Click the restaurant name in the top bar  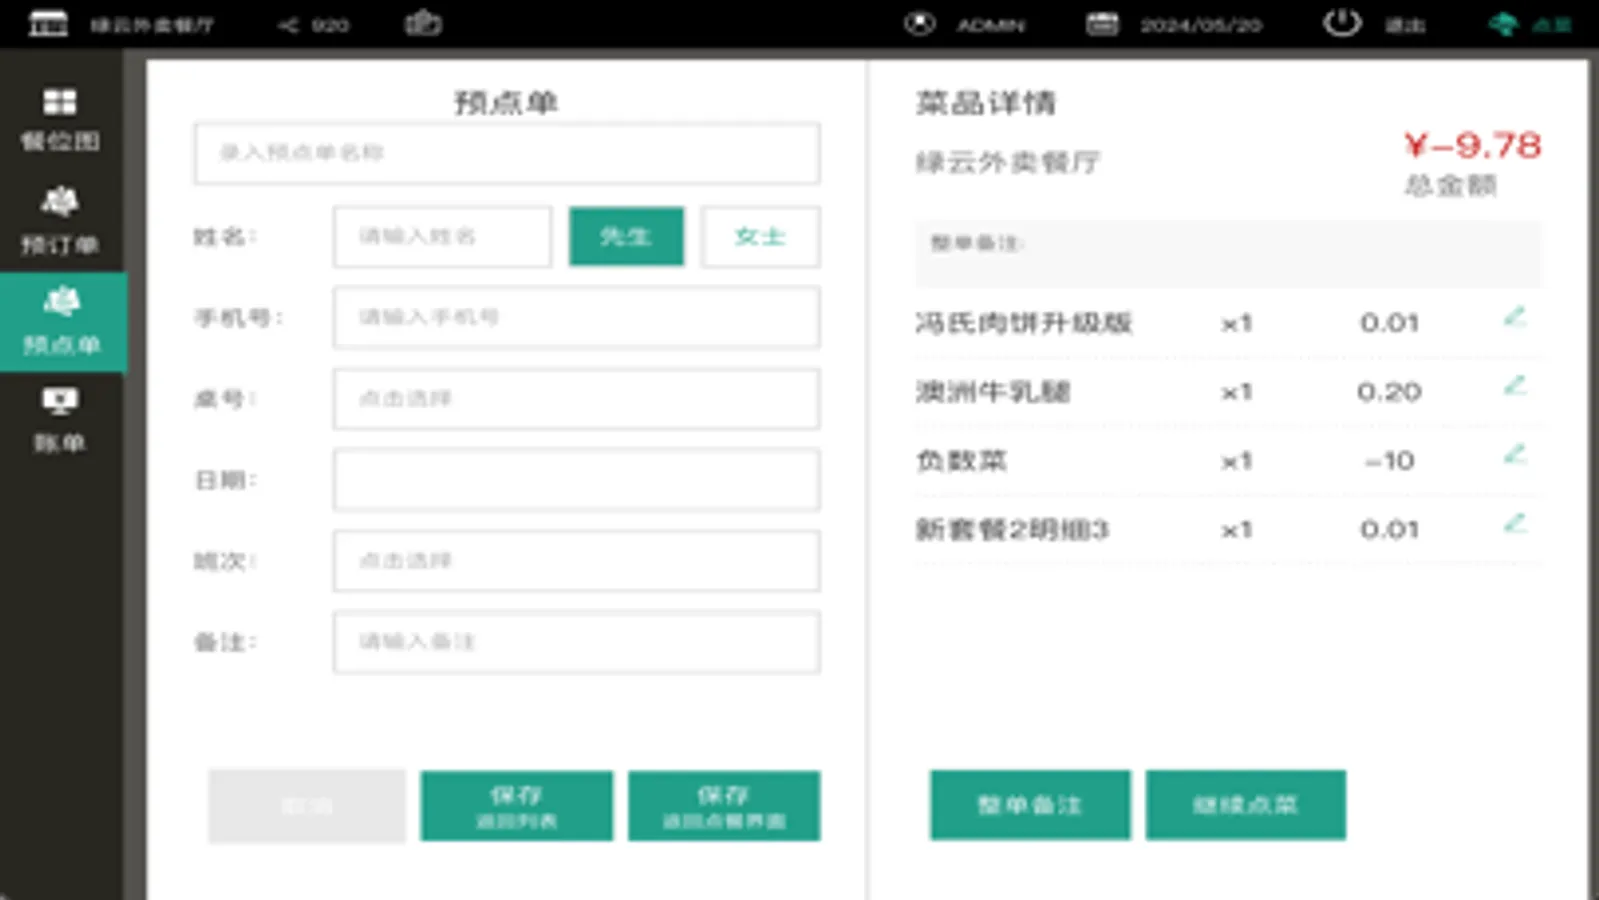tap(152, 25)
